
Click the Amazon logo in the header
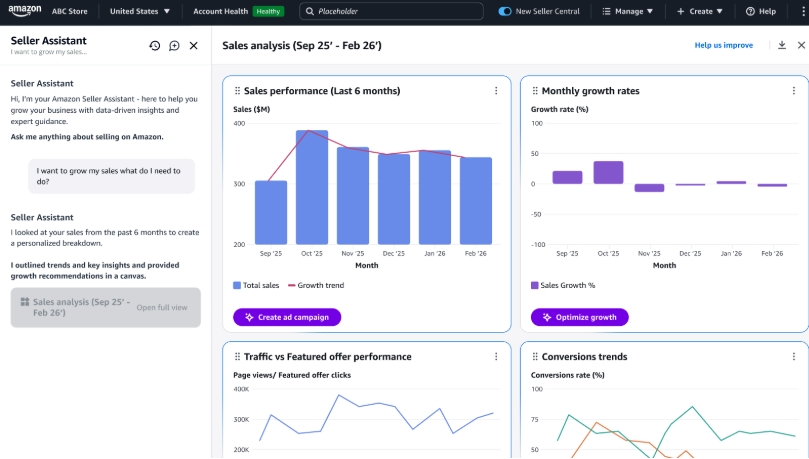click(24, 11)
